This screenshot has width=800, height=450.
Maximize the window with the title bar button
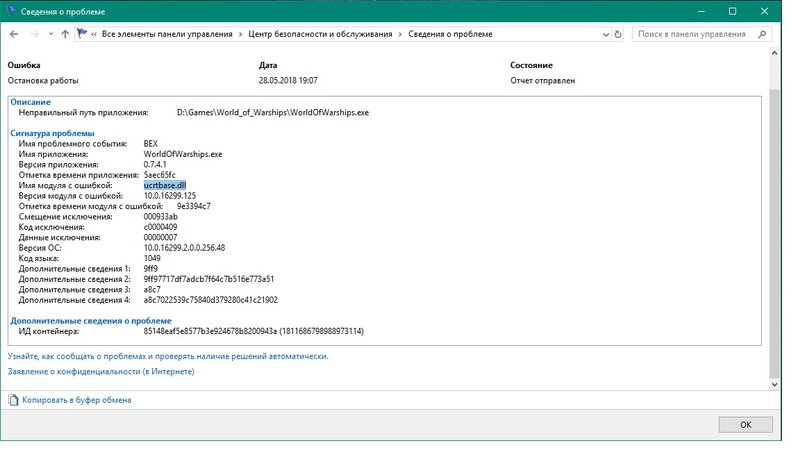click(x=732, y=11)
